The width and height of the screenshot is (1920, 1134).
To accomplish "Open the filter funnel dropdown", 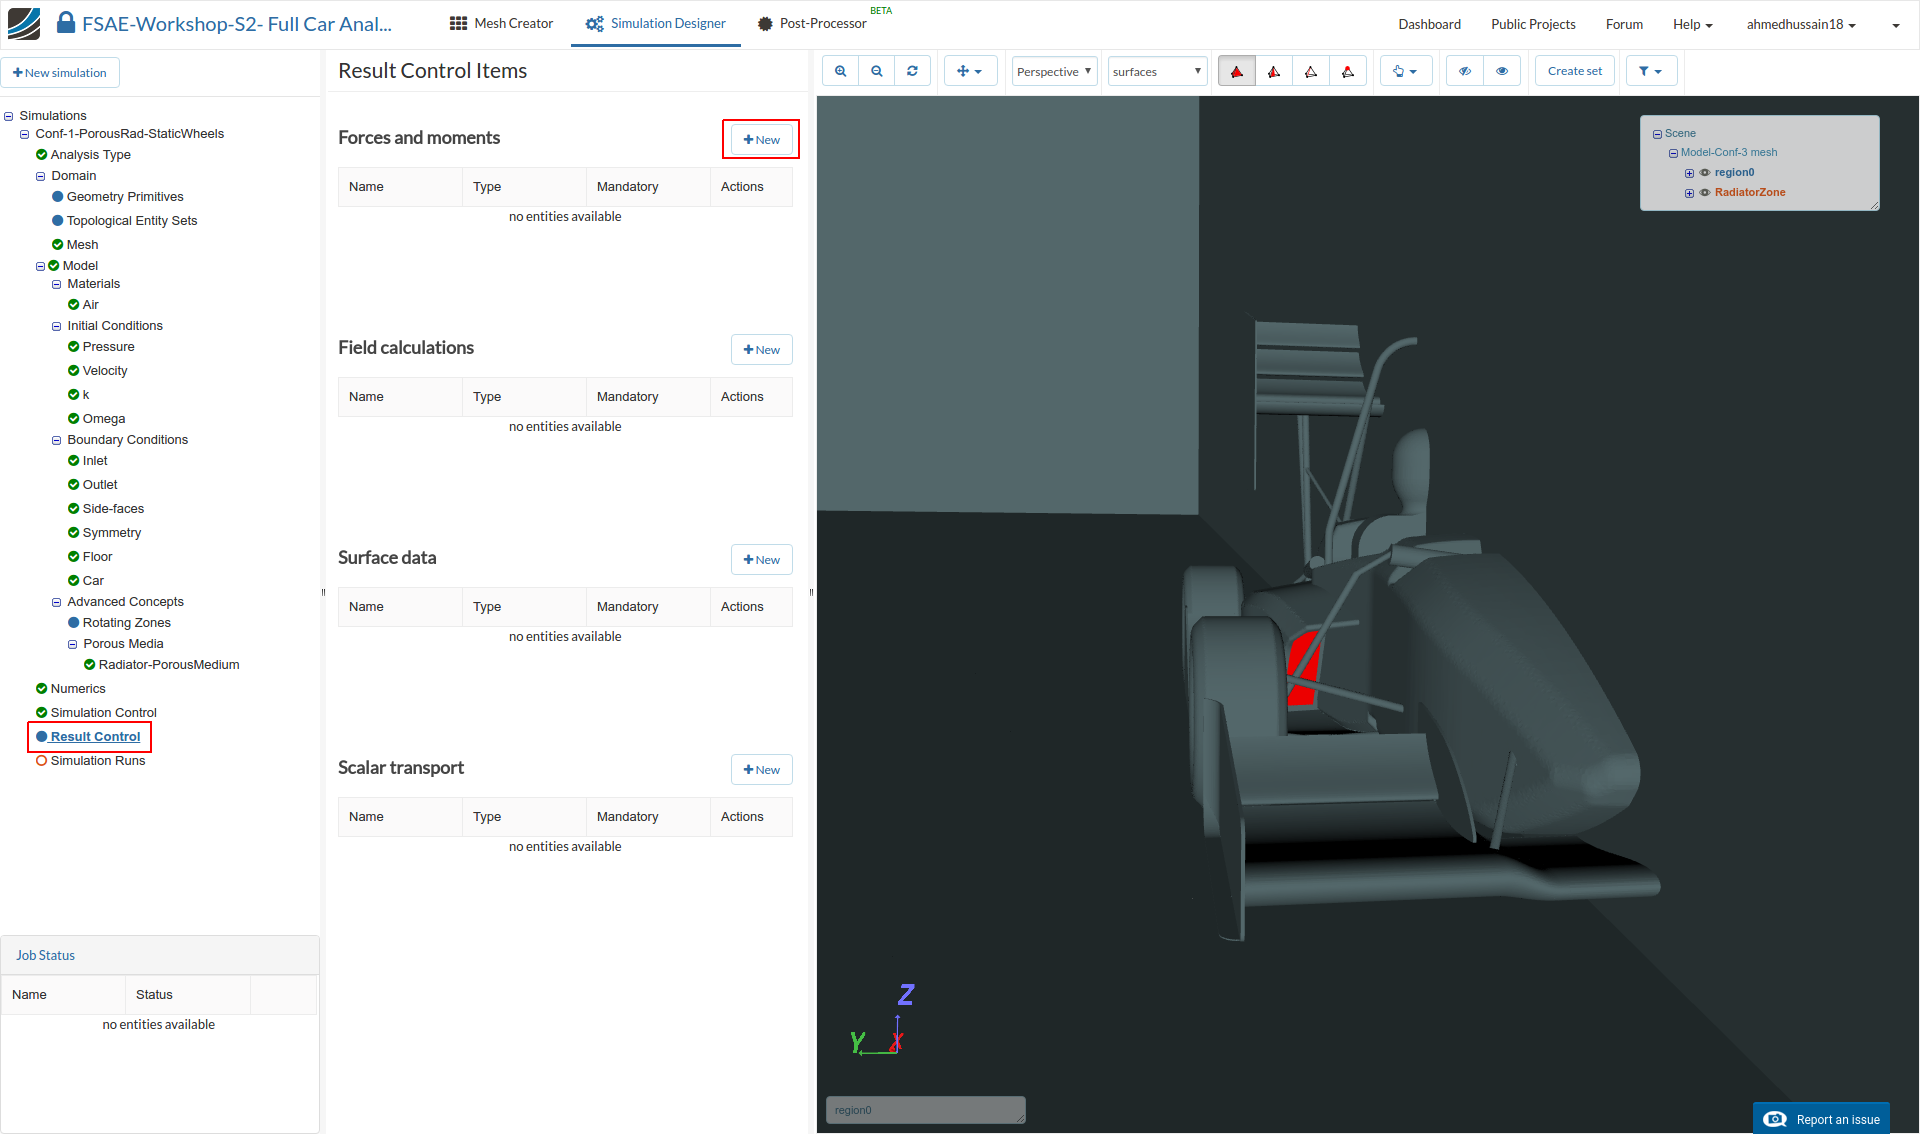I will pyautogui.click(x=1650, y=71).
